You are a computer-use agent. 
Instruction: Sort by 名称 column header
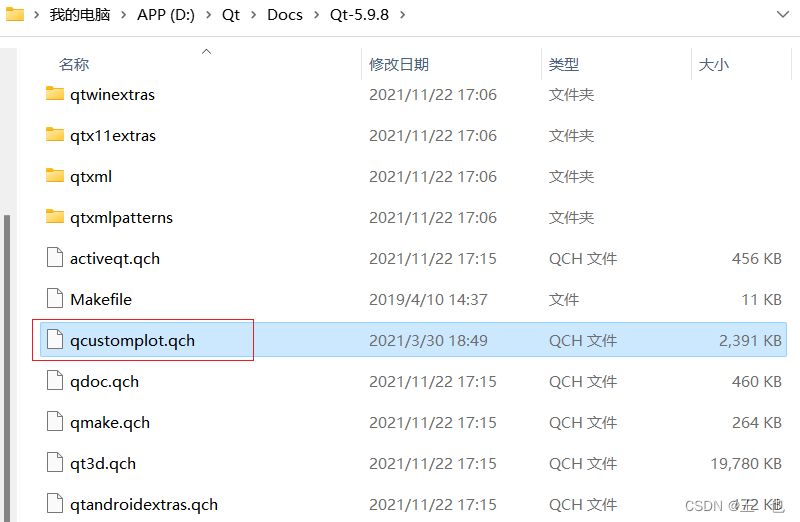coord(73,64)
